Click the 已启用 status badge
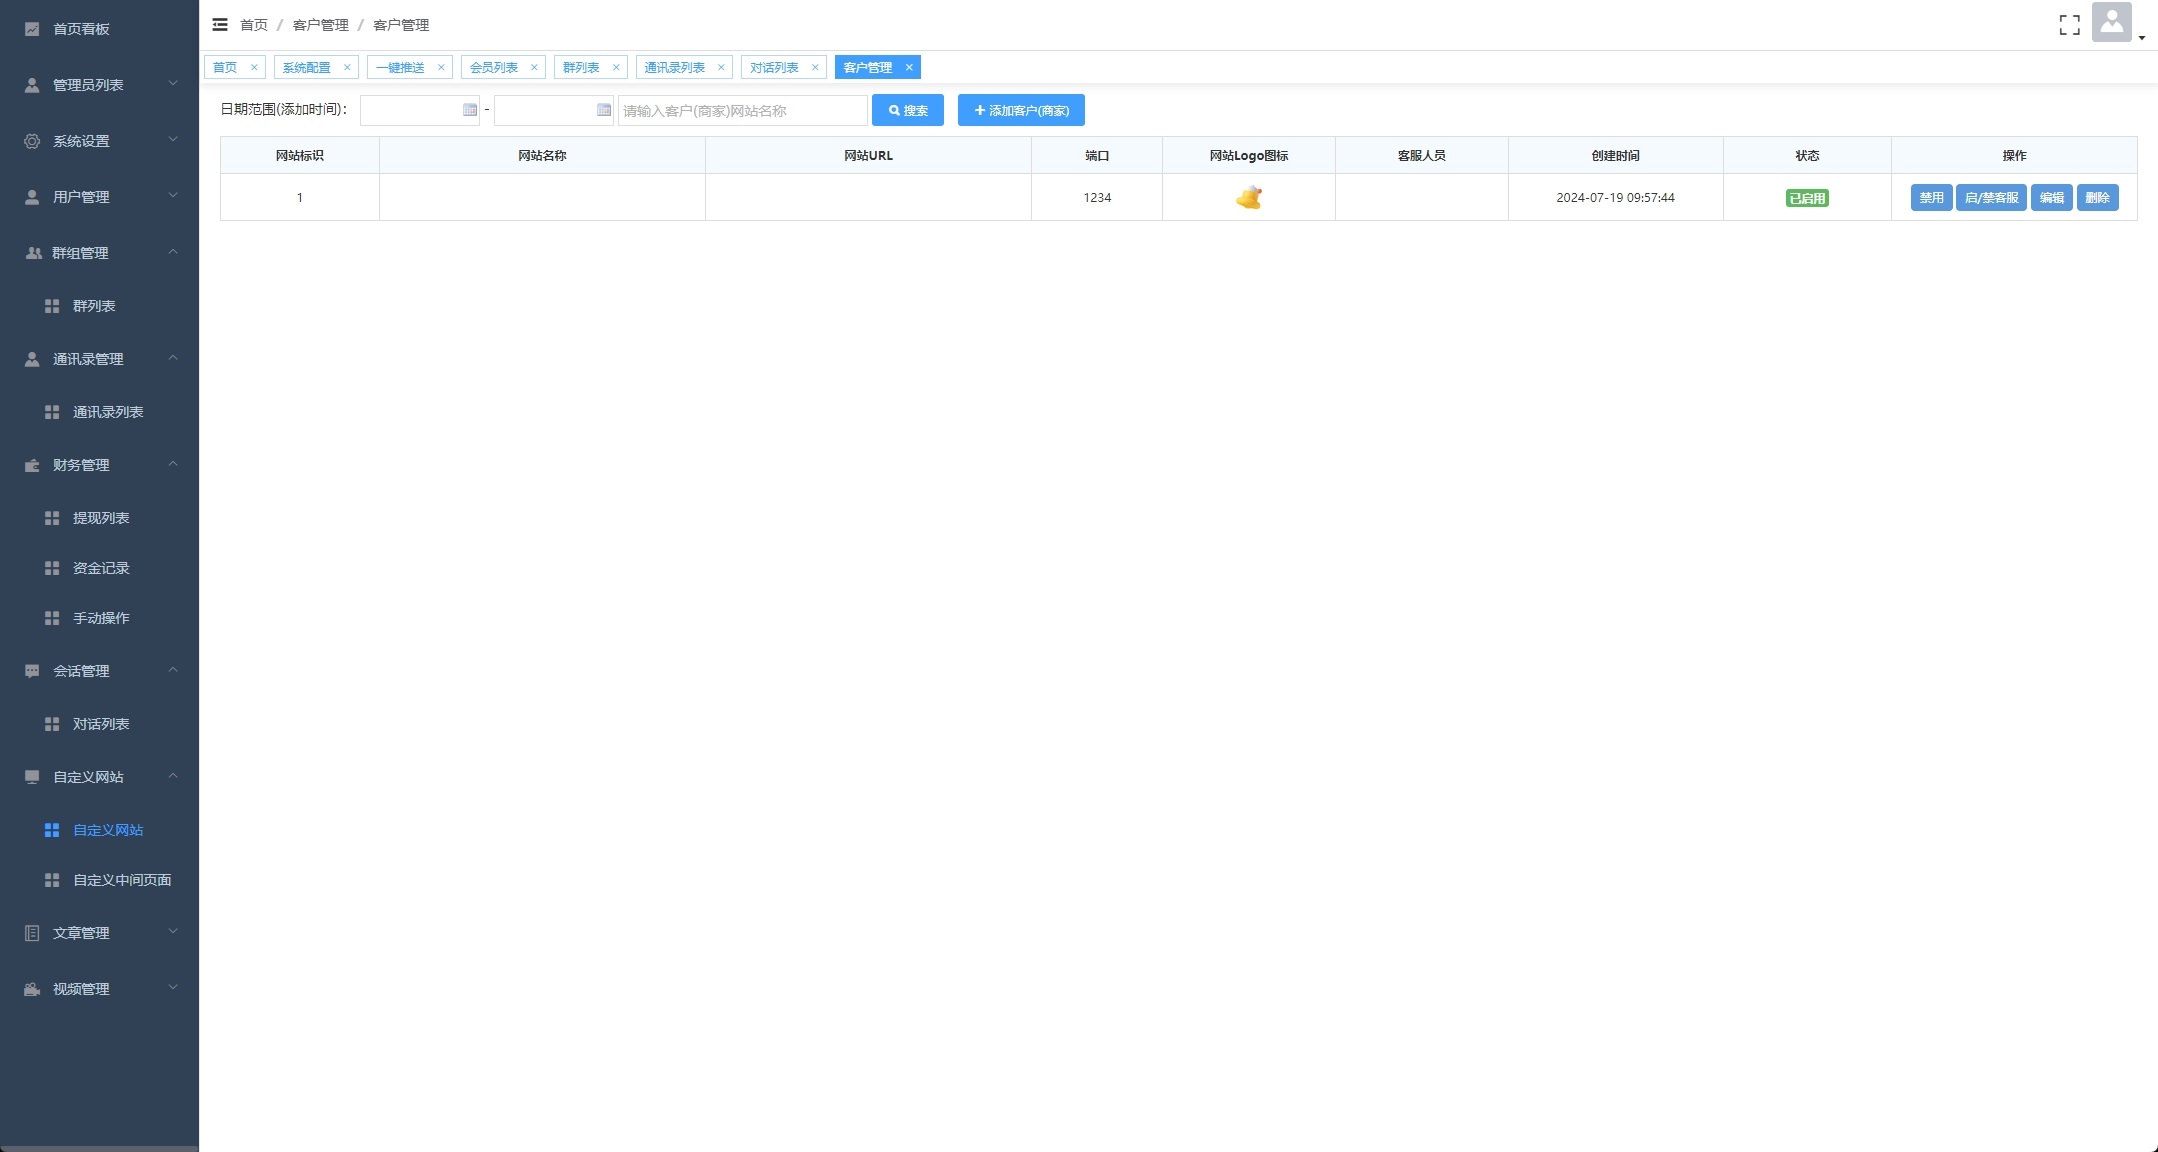Screen dimensions: 2158x1152 tap(1806, 198)
